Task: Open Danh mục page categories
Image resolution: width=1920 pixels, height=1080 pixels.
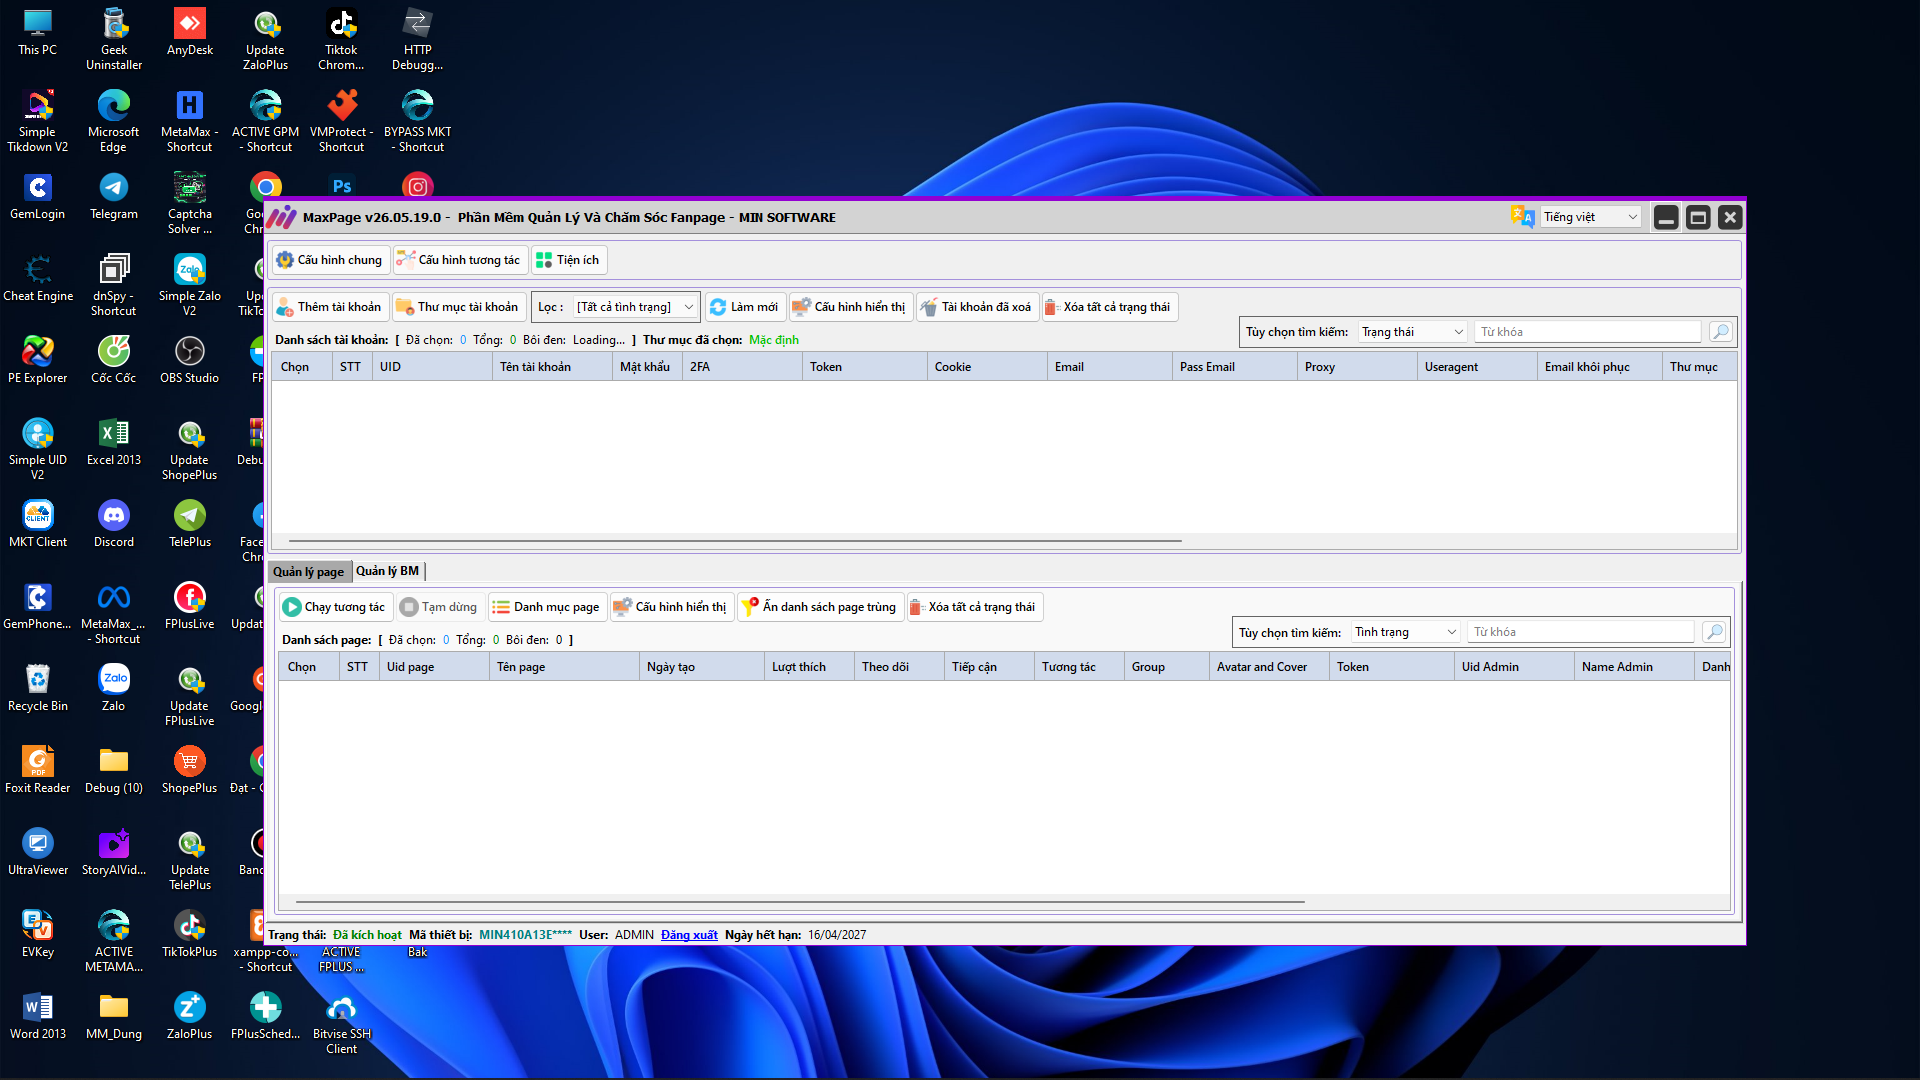Action: 546,607
